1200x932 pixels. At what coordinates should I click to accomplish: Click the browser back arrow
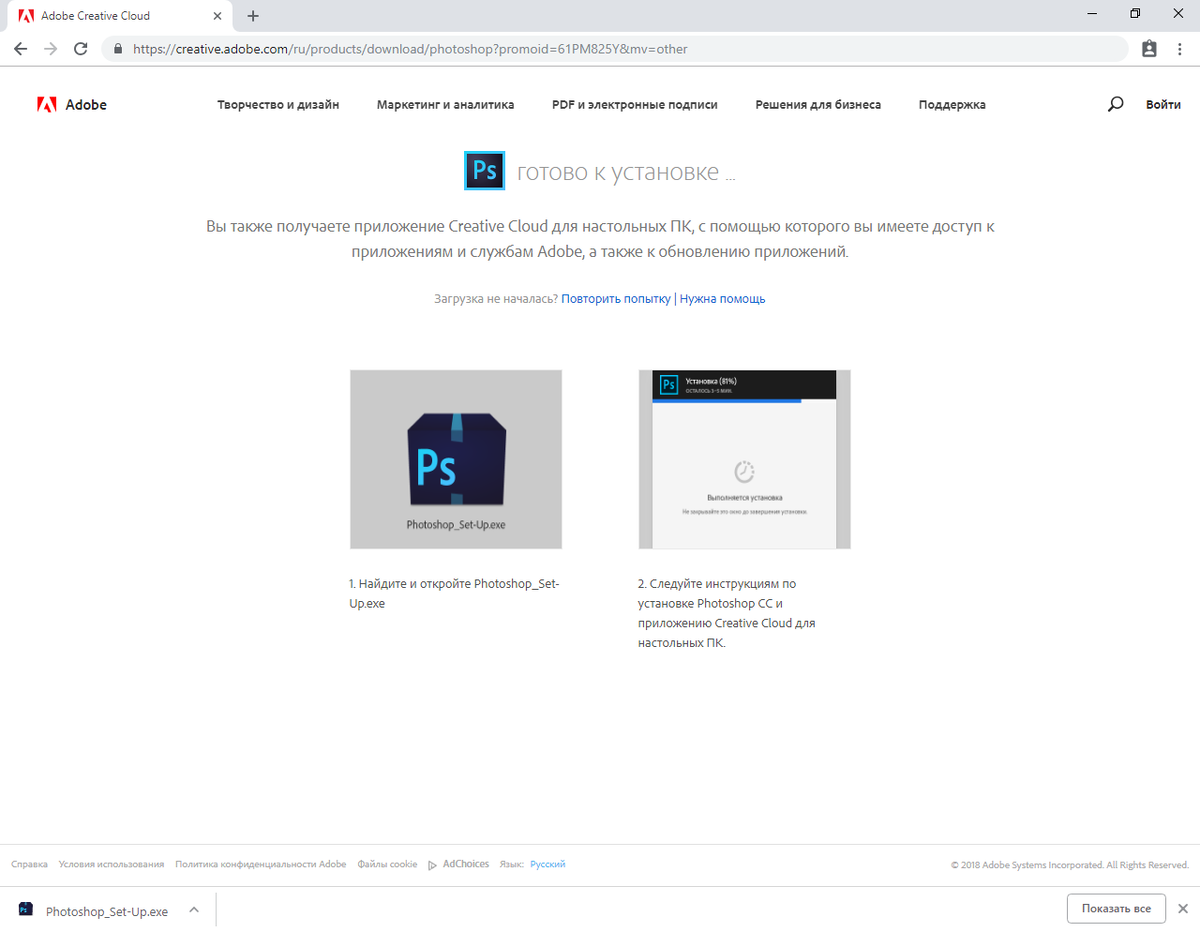(20, 48)
